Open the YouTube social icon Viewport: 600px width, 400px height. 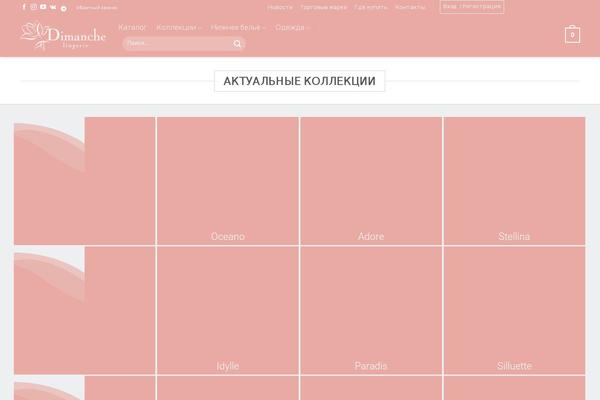pos(43,7)
